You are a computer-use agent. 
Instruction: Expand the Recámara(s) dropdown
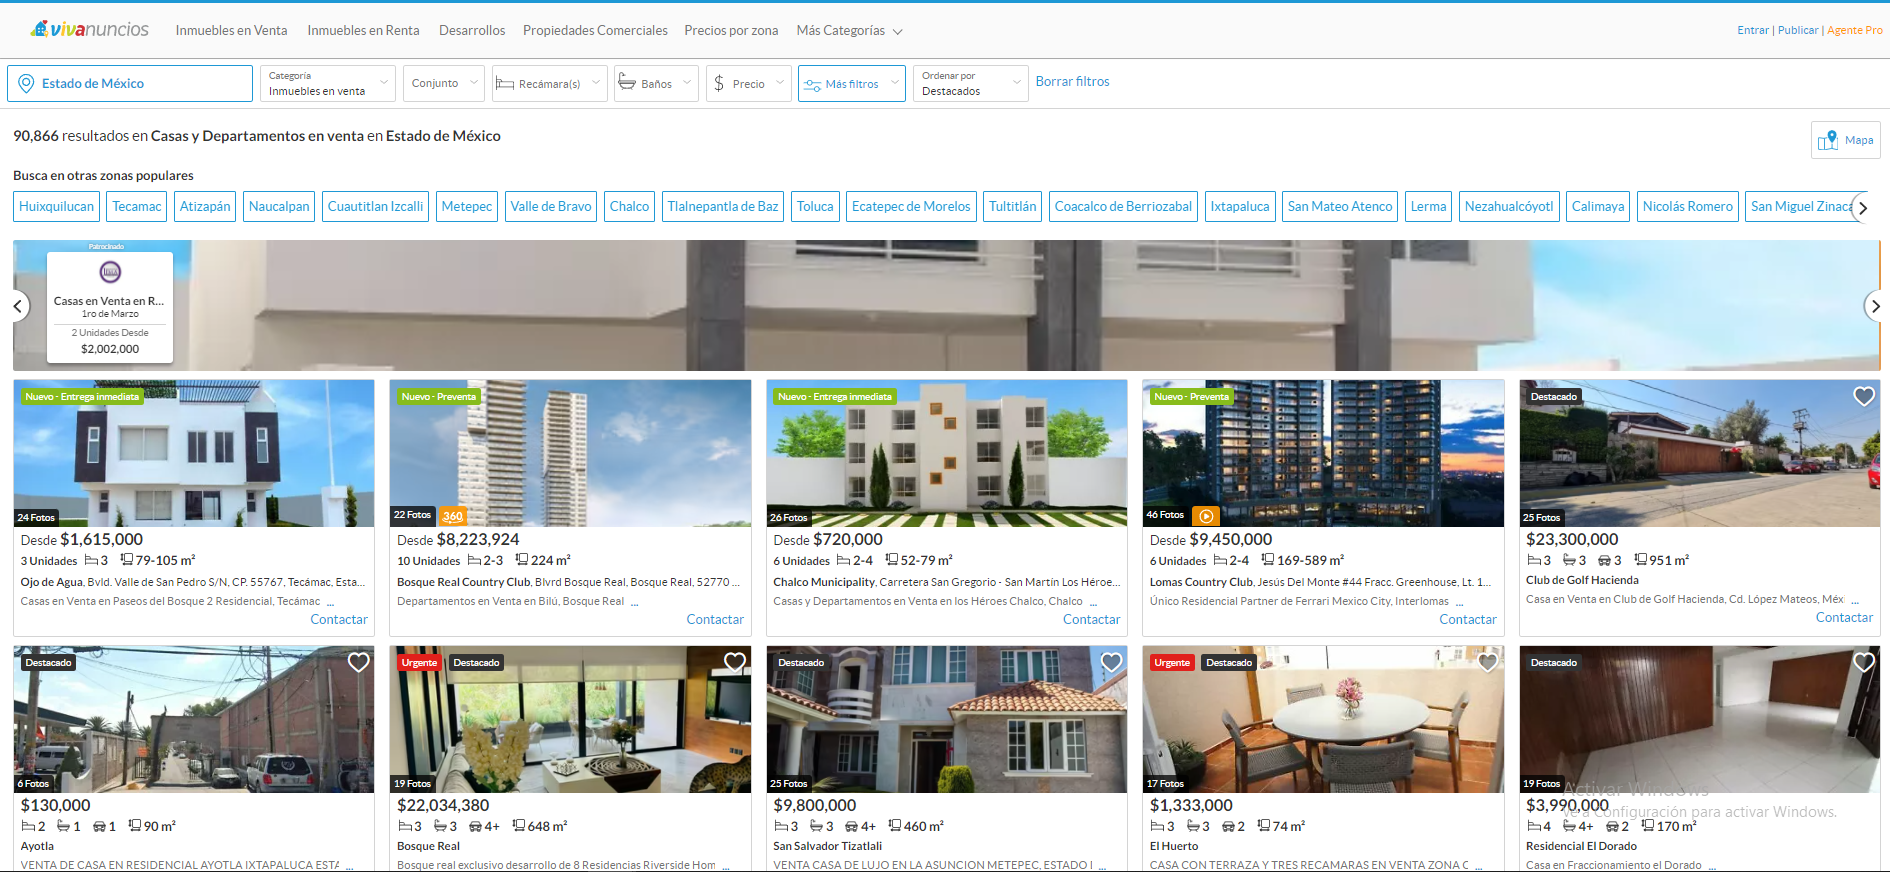[550, 84]
